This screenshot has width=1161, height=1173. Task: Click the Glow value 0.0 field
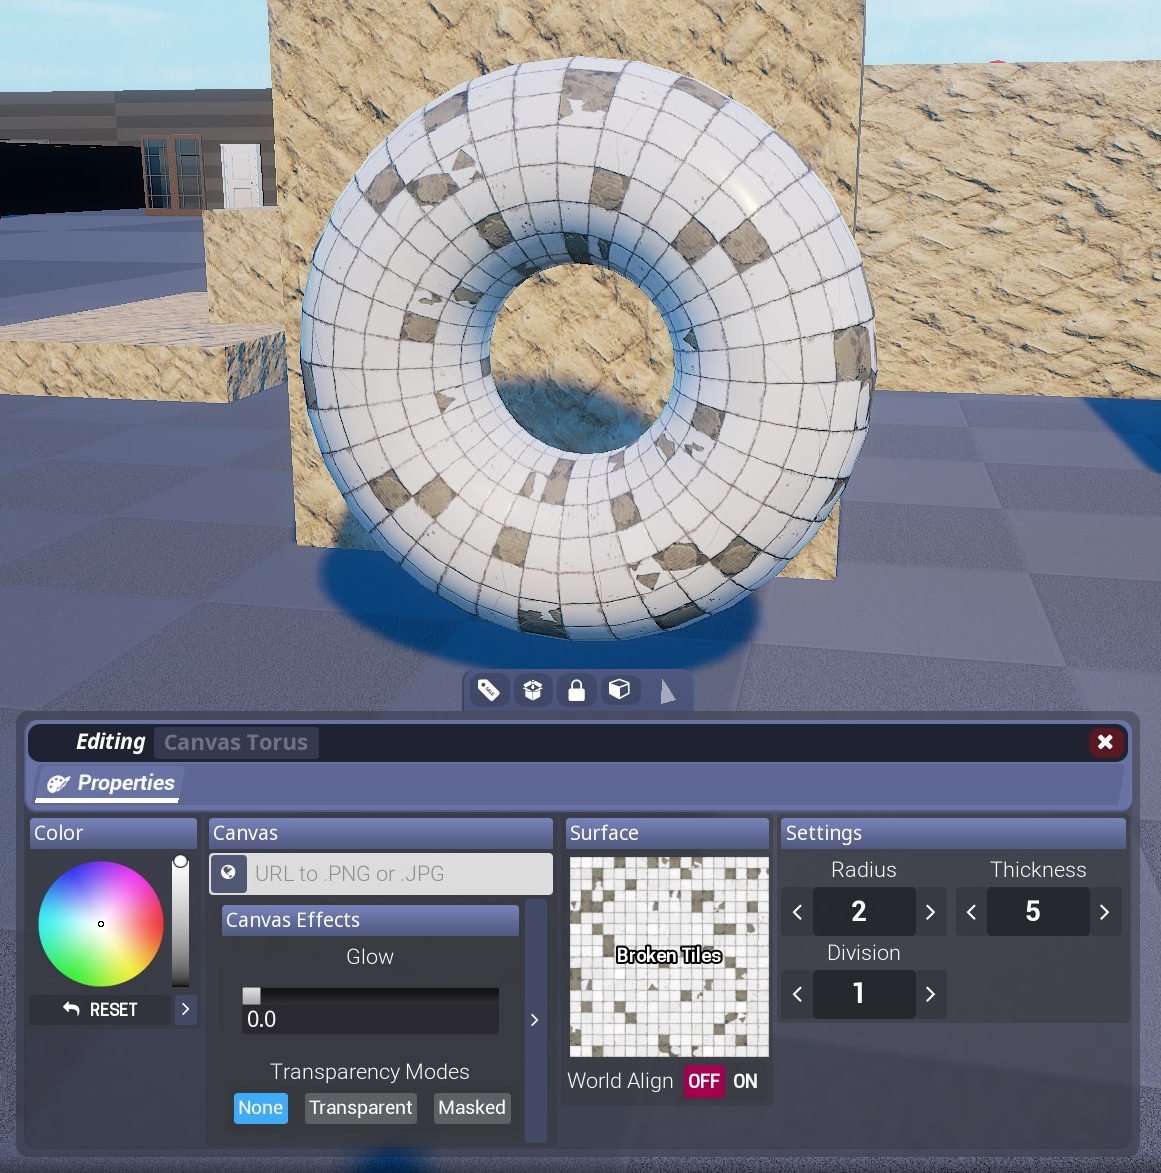click(x=370, y=1019)
